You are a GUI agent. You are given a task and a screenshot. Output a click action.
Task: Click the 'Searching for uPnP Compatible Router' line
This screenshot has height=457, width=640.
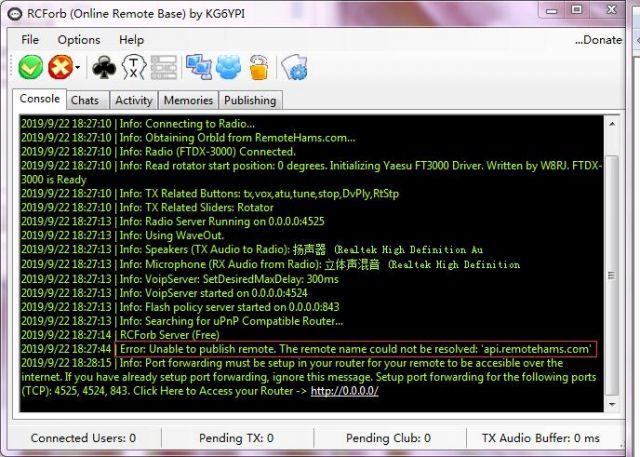(182, 321)
